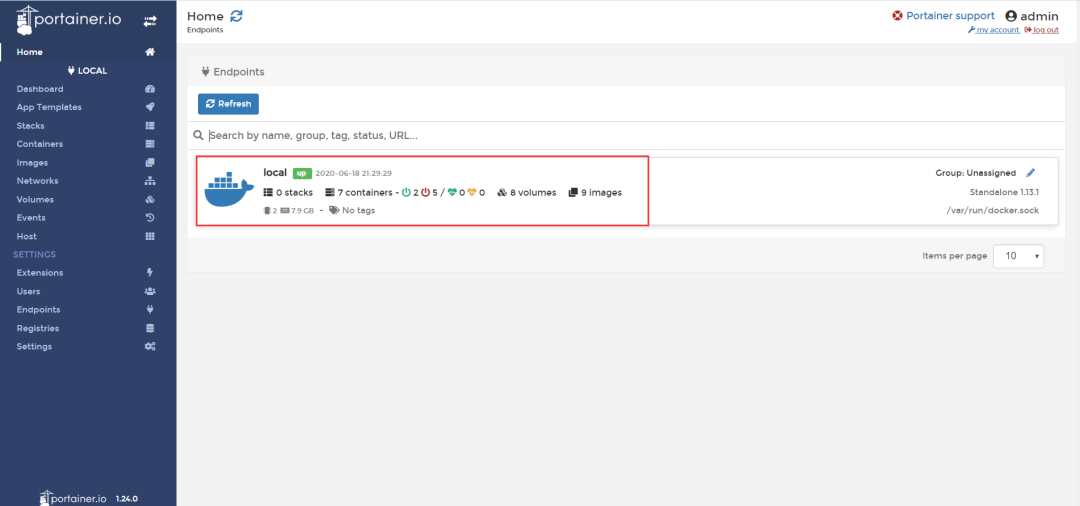Click the Host grid icon
Screen dimensions: 1080x506
pos(150,236)
